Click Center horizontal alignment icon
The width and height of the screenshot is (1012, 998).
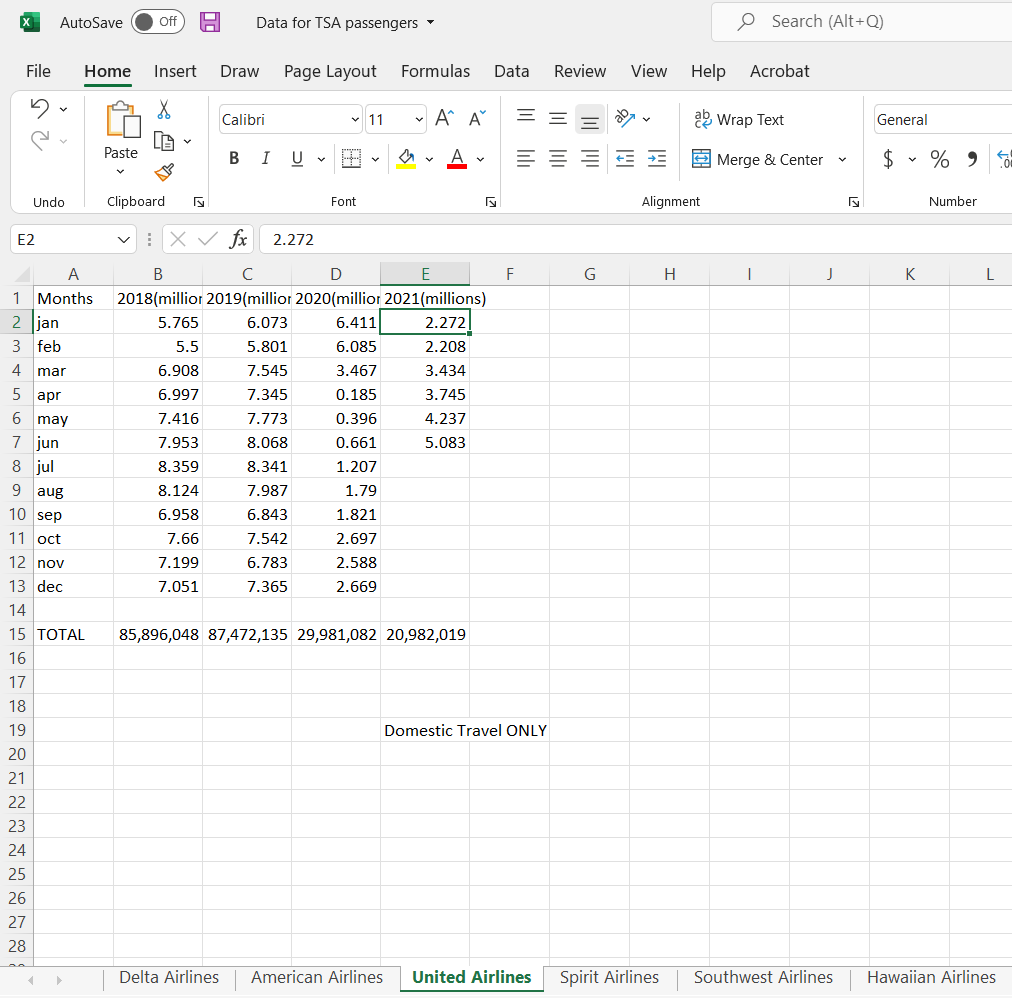coord(558,158)
